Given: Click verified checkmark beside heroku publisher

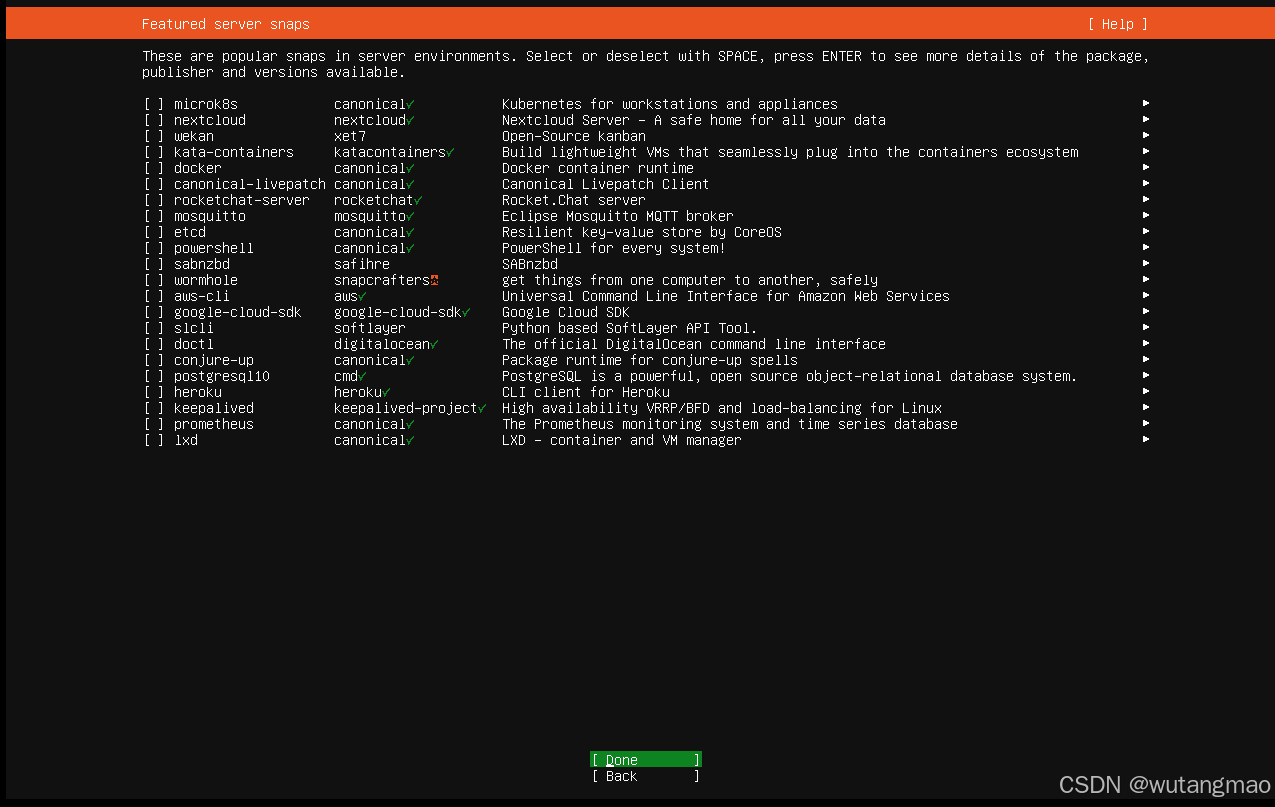Looking at the screenshot, I should pyautogui.click(x=386, y=392).
